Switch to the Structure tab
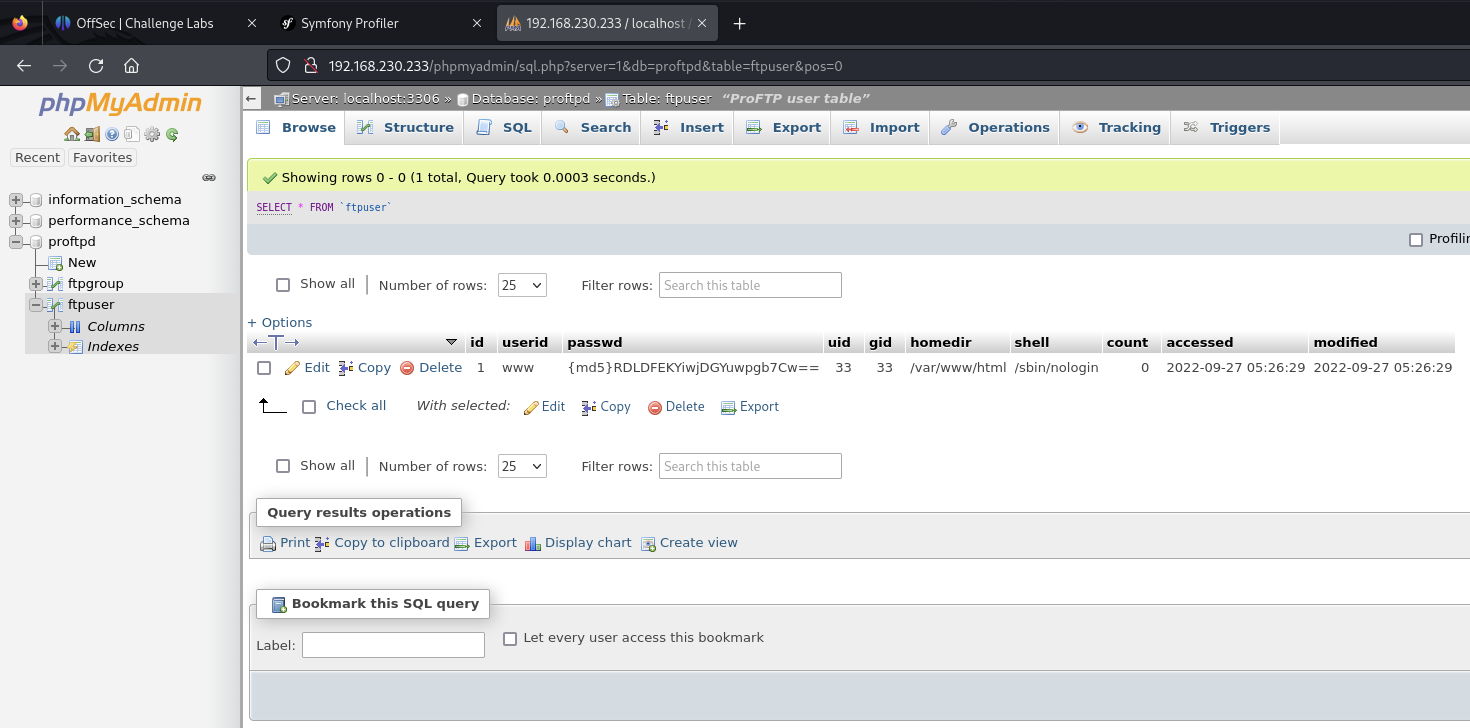The image size is (1470, 728). [x=405, y=127]
